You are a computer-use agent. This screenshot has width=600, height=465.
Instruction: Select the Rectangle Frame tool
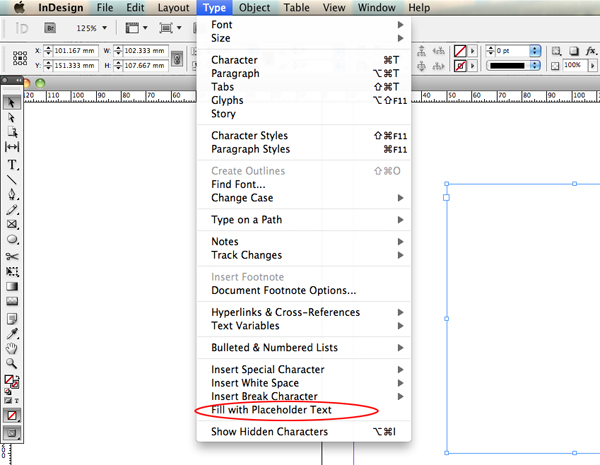tap(11, 225)
